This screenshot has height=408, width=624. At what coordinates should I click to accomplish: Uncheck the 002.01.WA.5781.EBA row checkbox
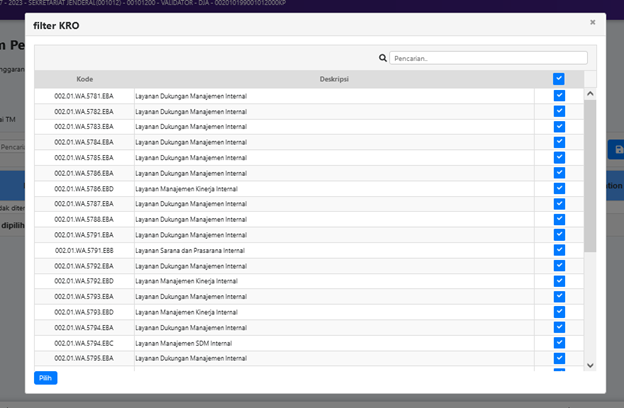click(x=559, y=96)
